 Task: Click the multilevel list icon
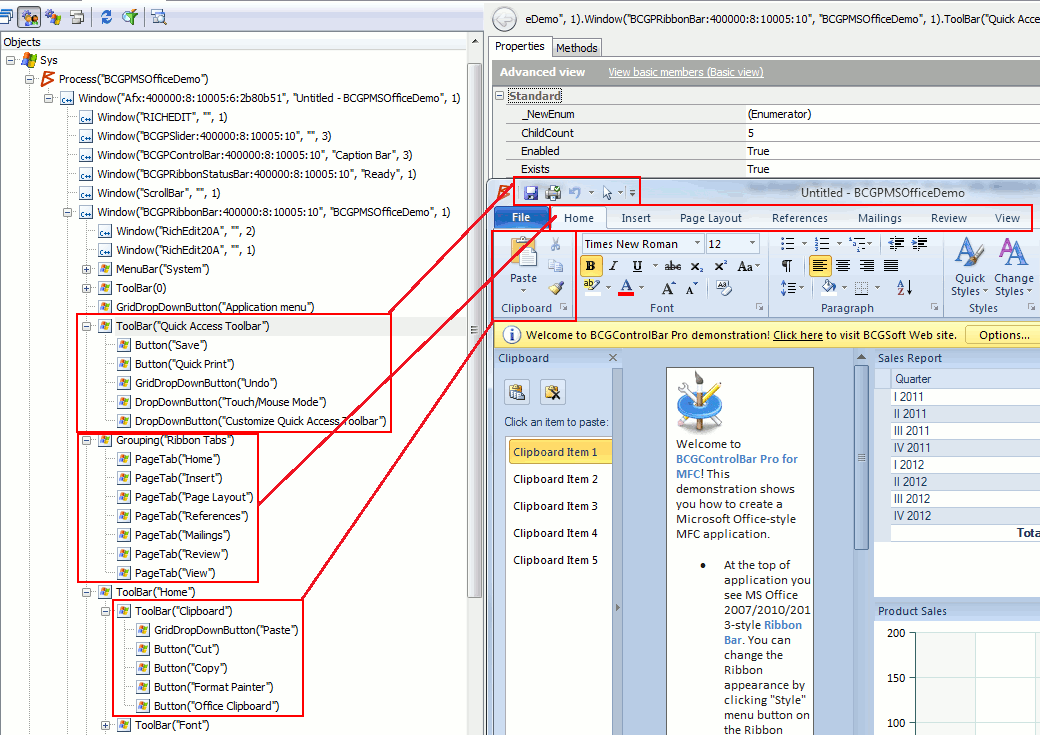(857, 244)
